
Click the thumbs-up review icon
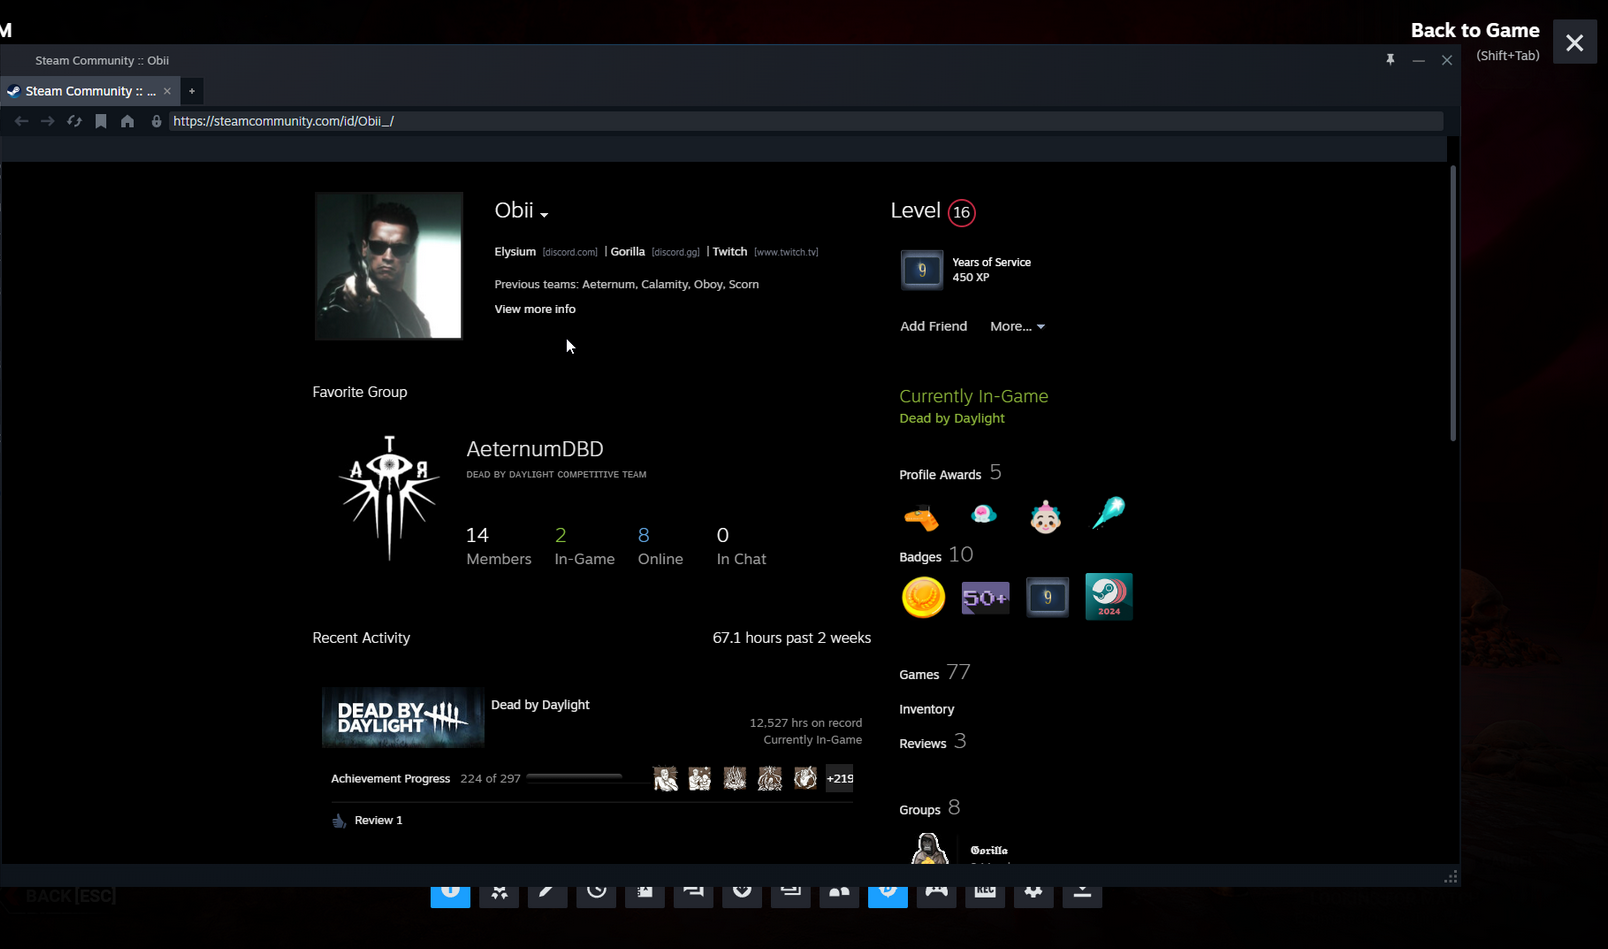pyautogui.click(x=339, y=820)
